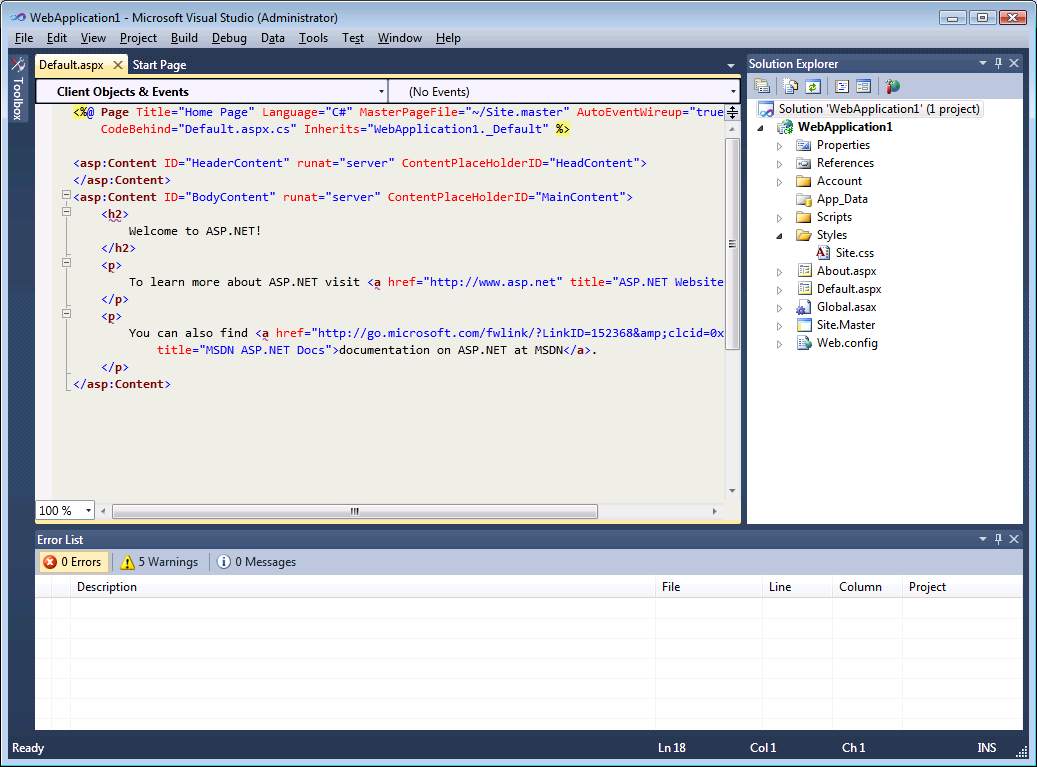Click the Refresh icon in Solution Explorer
This screenshot has height=767, width=1037.
812,87
